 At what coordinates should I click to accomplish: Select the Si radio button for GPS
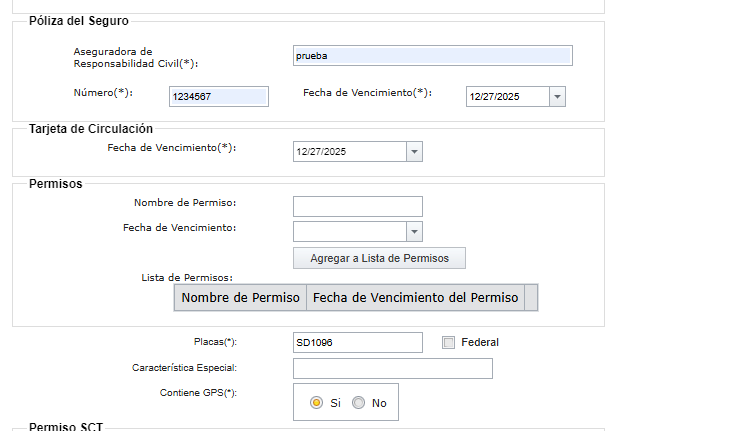(x=316, y=403)
